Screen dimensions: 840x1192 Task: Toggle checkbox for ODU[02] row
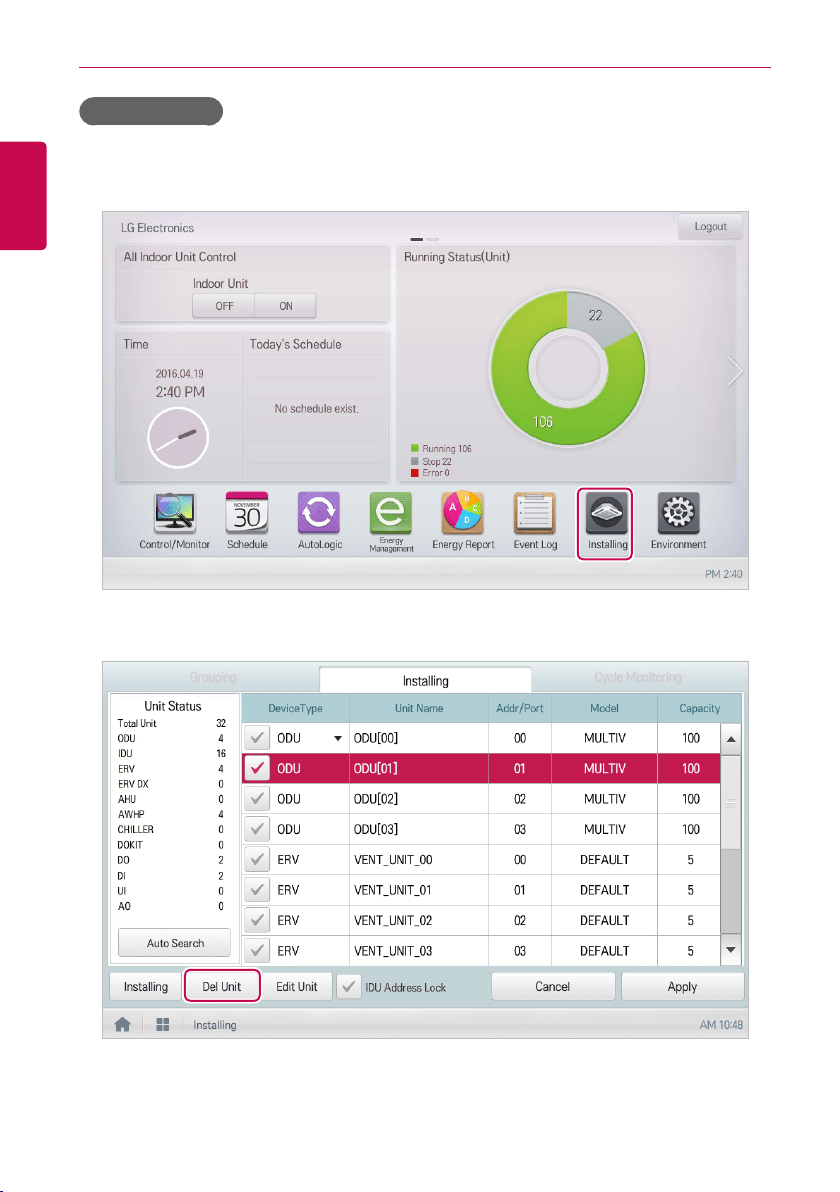(x=257, y=799)
